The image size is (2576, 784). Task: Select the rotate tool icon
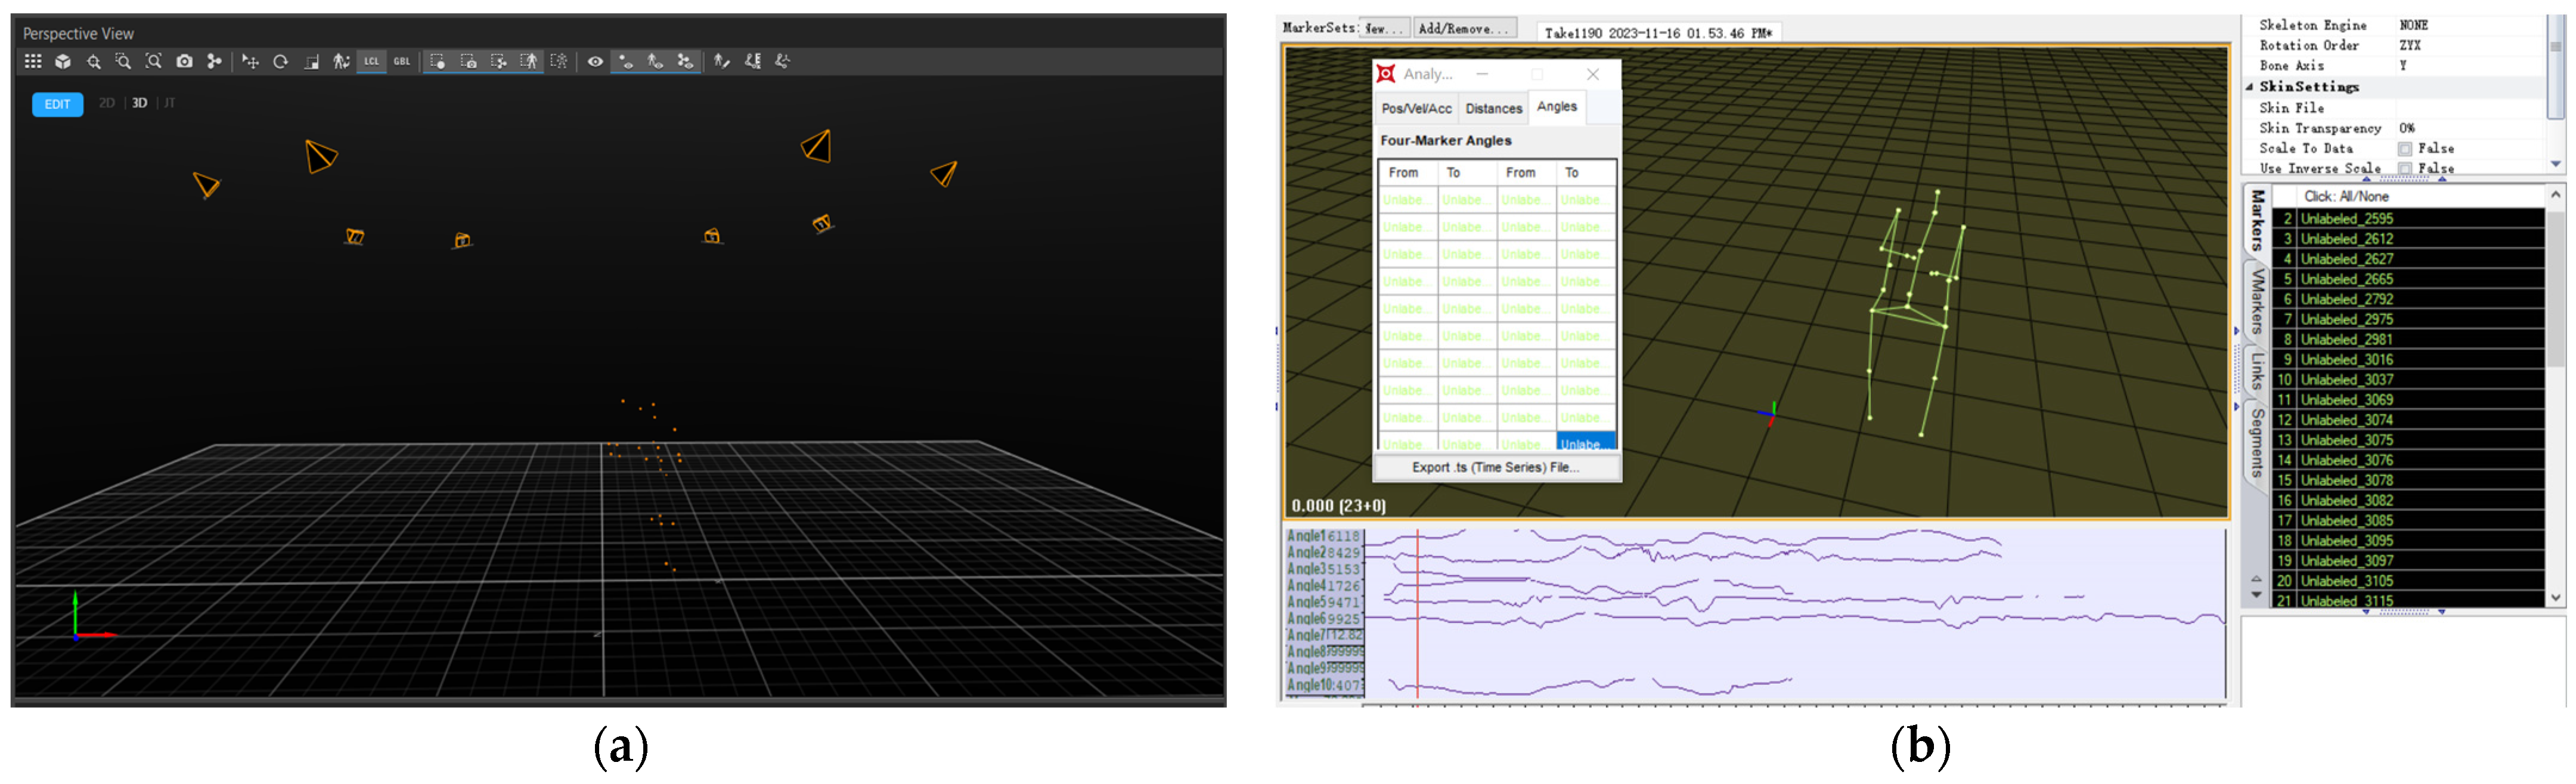[x=281, y=62]
